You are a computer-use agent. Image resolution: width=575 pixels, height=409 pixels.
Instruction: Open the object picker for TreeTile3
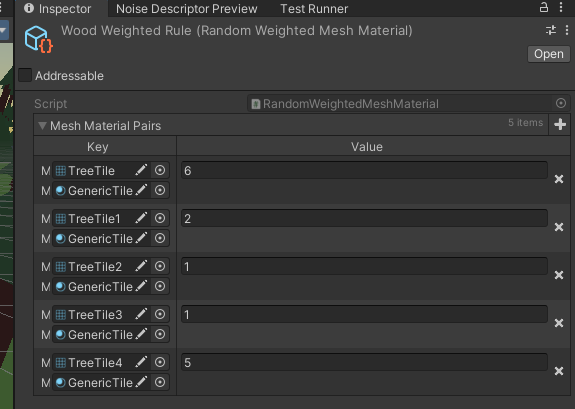pyautogui.click(x=160, y=314)
